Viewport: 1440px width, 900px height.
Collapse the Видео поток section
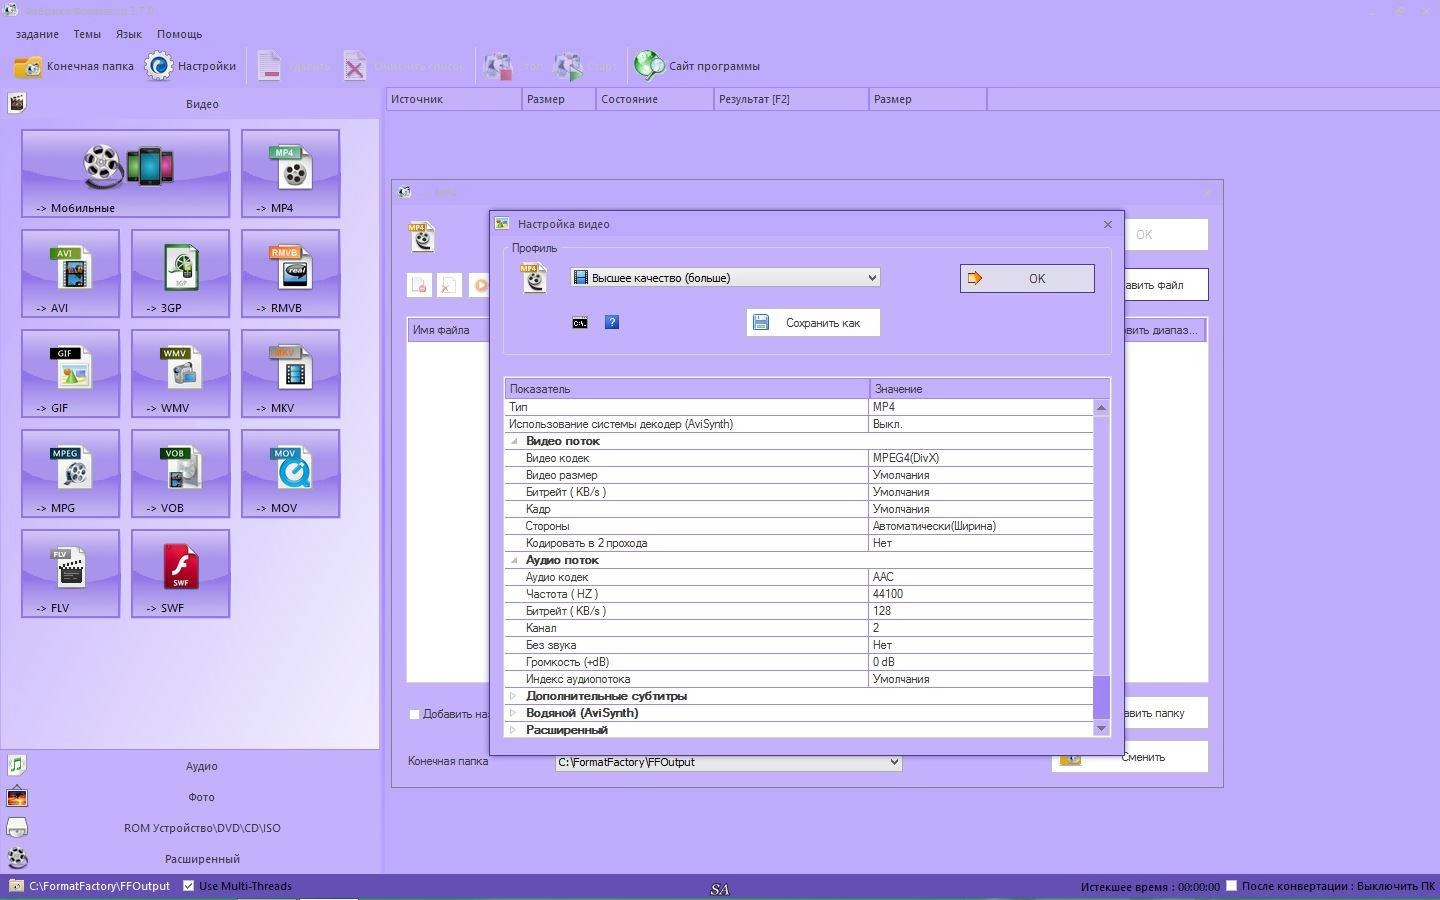tap(514, 441)
